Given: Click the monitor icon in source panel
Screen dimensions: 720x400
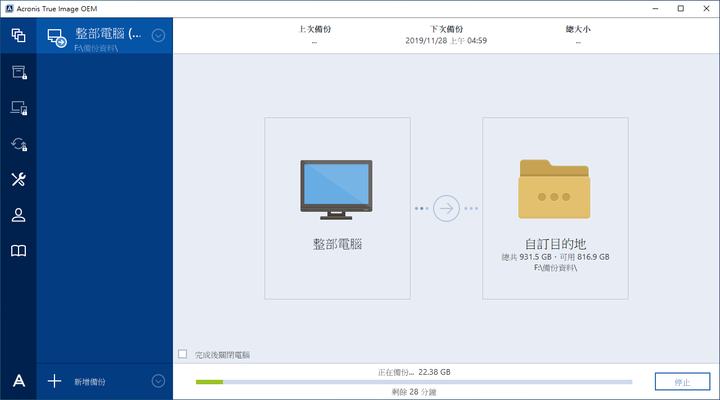Looking at the screenshot, I should pos(337,190).
